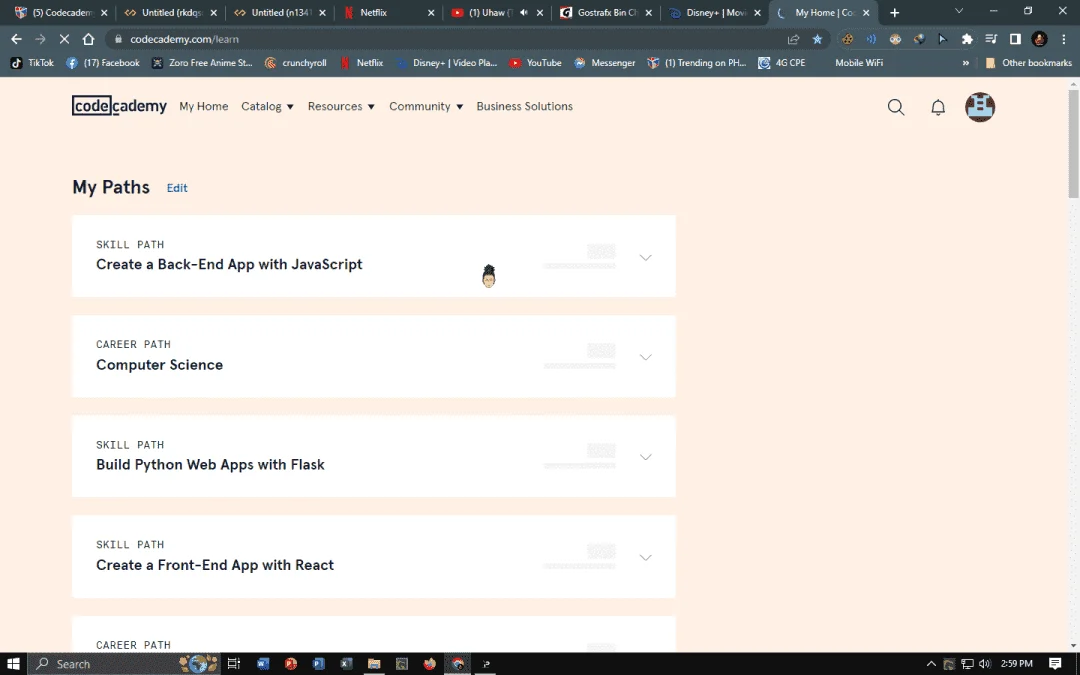Open the notifications bell
Viewport: 1080px width, 675px height.
938,107
